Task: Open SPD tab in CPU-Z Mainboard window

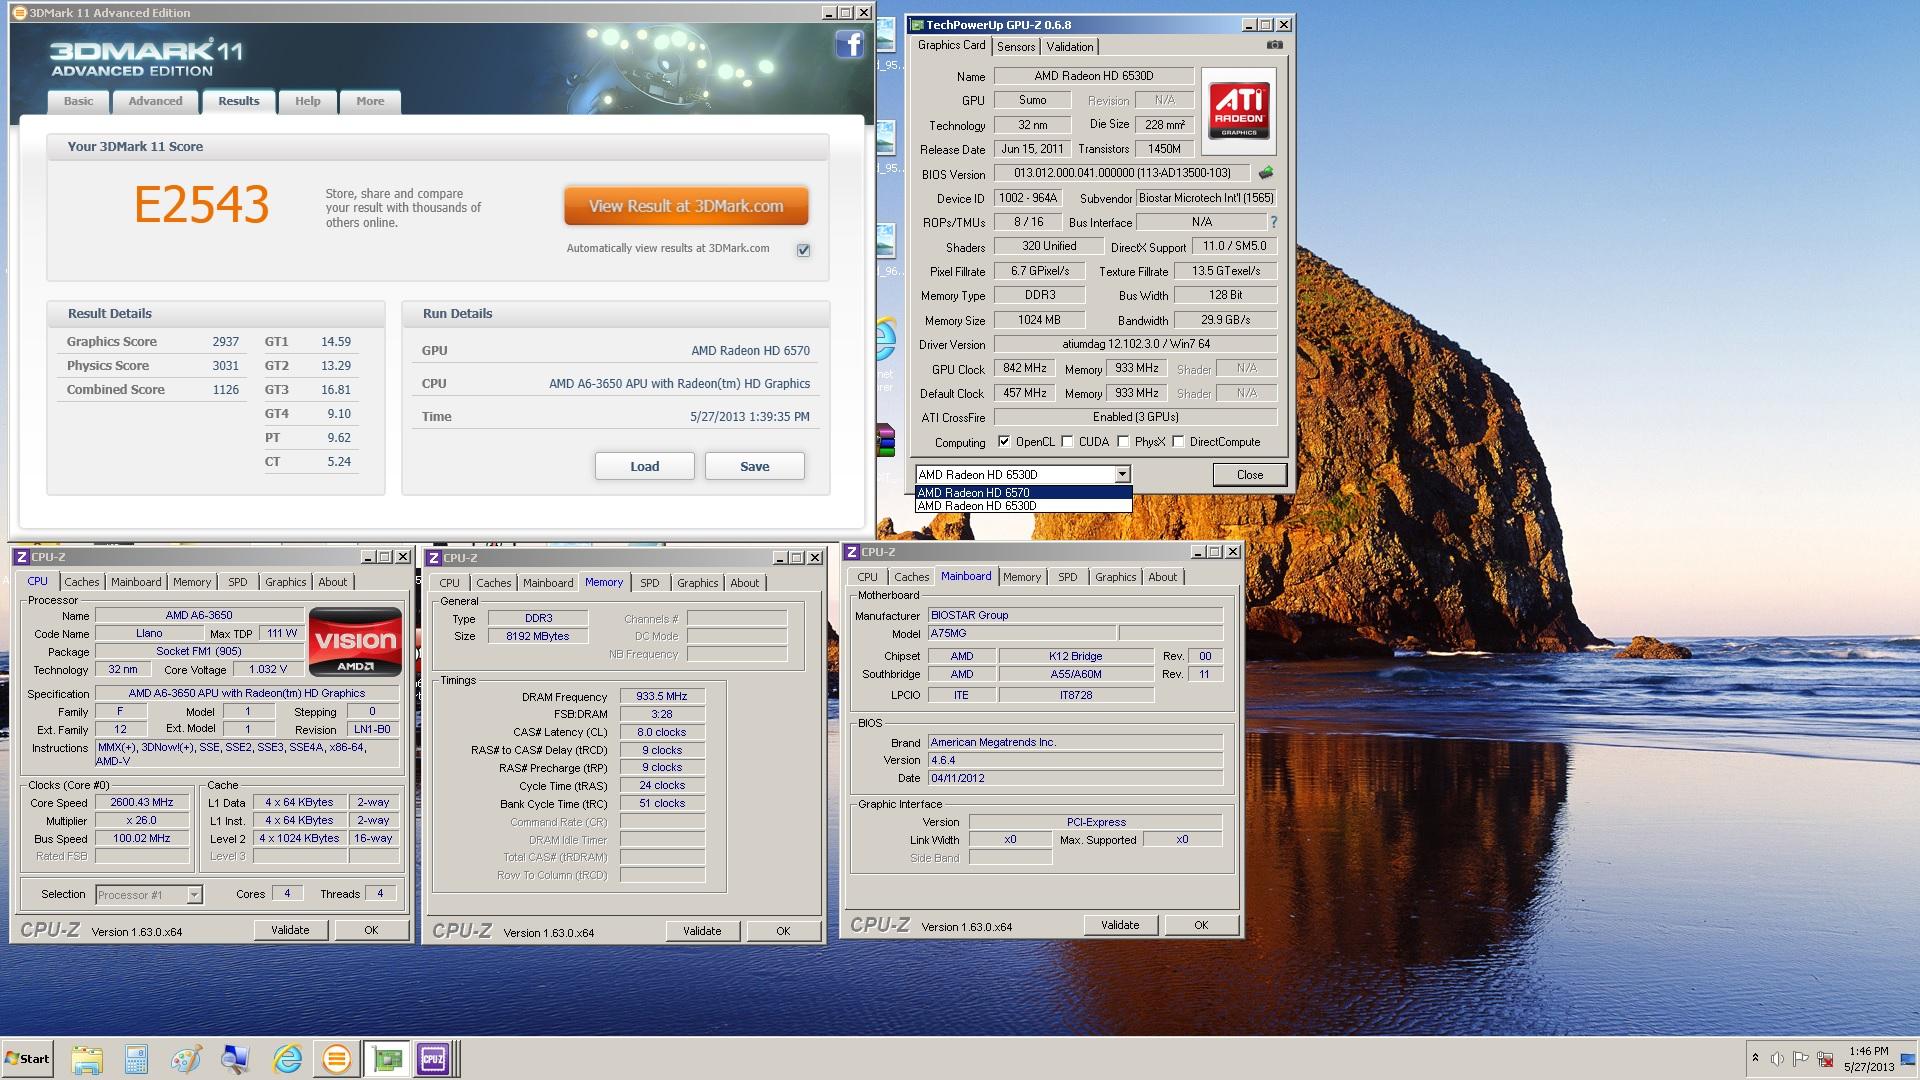Action: tap(1068, 577)
